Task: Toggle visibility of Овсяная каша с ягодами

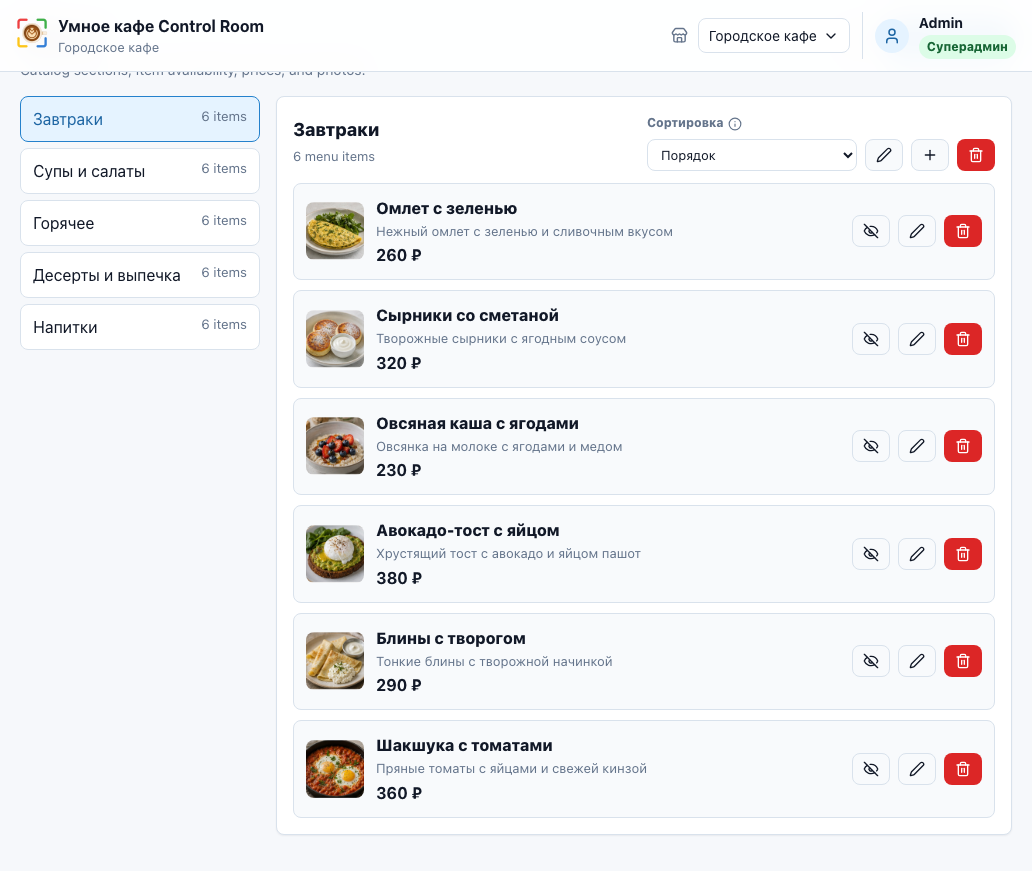Action: point(871,446)
